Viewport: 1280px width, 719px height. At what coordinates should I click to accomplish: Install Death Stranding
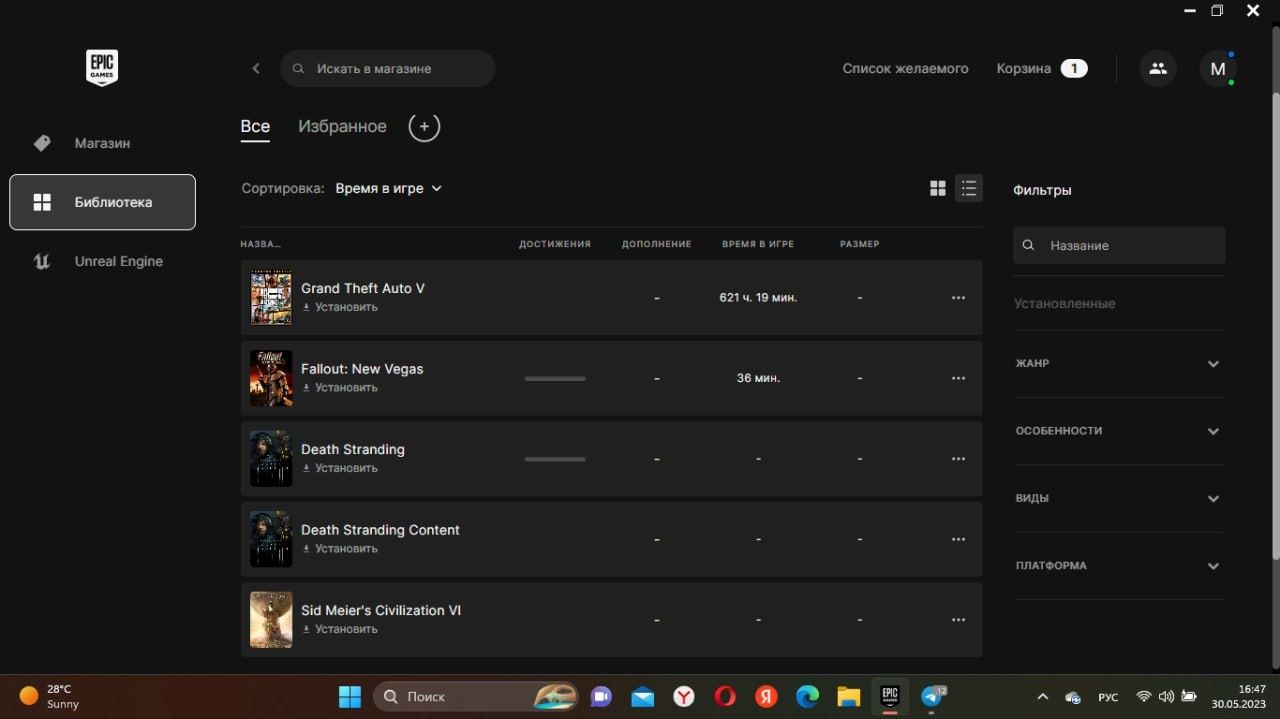point(340,468)
